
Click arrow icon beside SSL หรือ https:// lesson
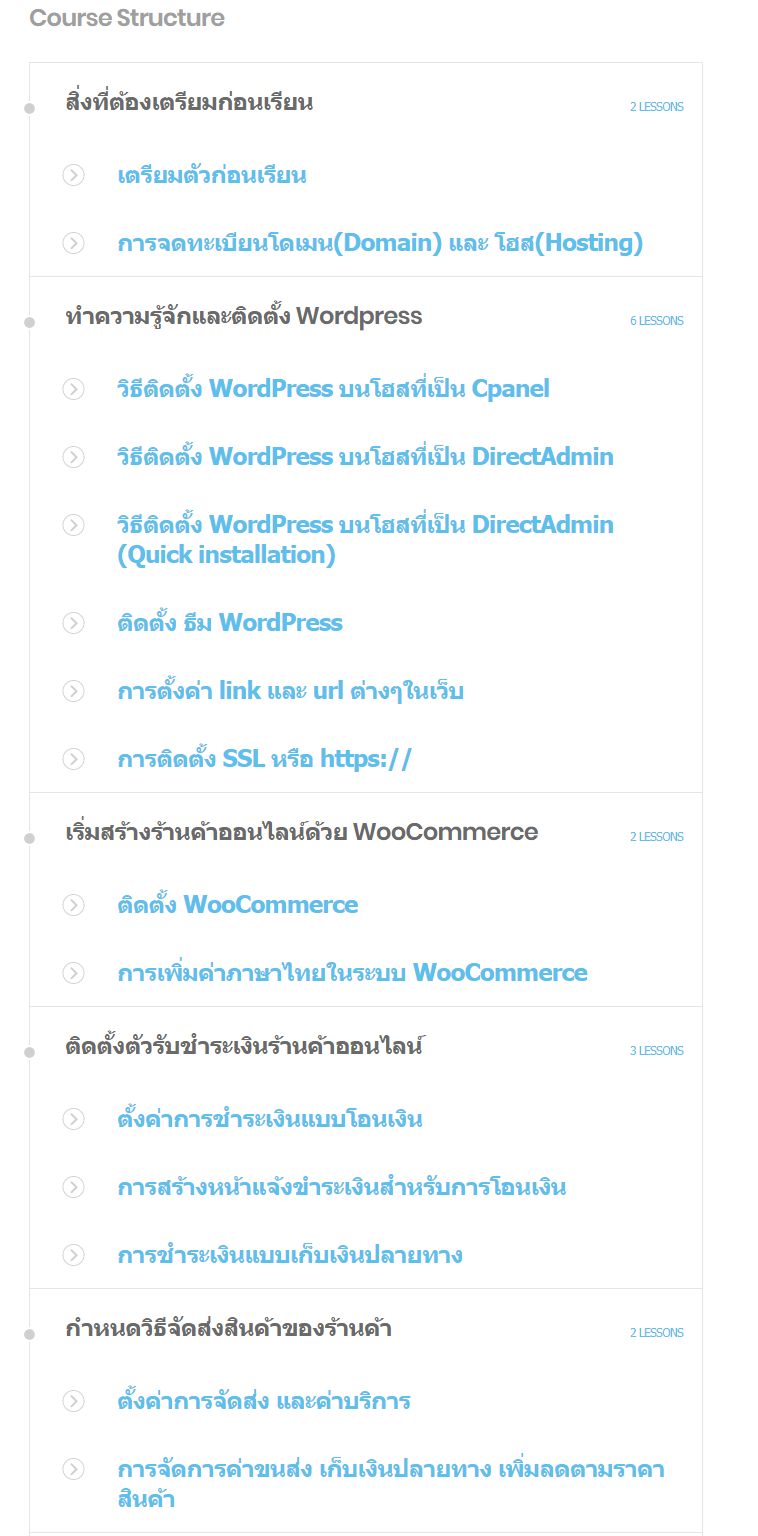click(x=73, y=759)
